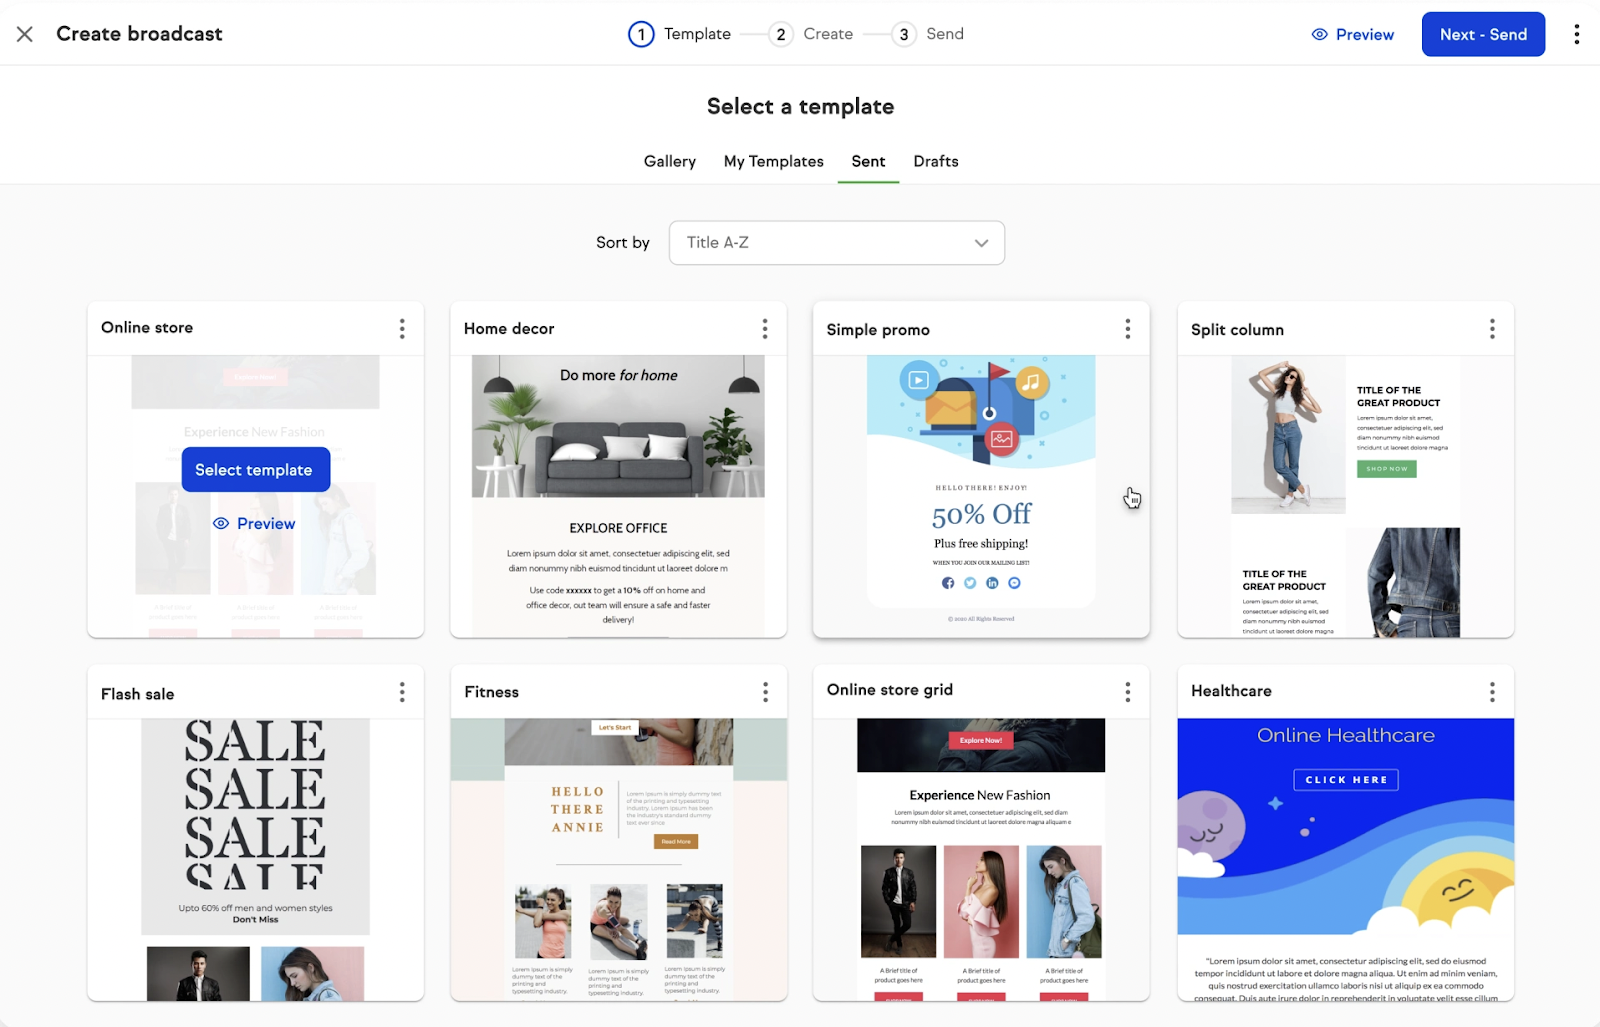
Task: Click the Send step label
Action: pyautogui.click(x=945, y=34)
